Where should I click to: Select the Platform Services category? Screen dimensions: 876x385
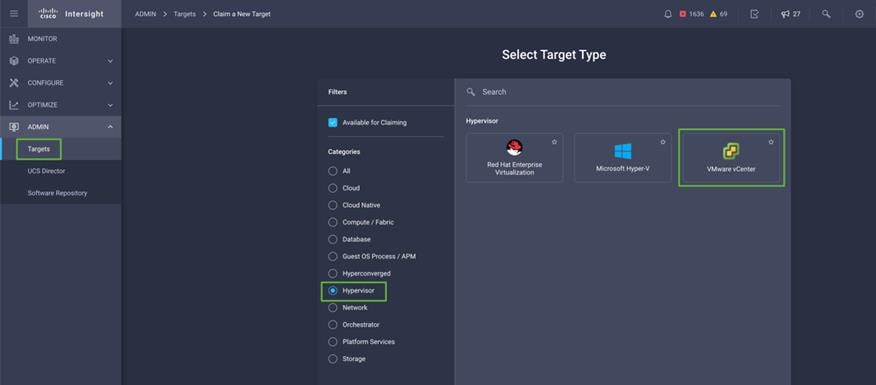click(333, 341)
